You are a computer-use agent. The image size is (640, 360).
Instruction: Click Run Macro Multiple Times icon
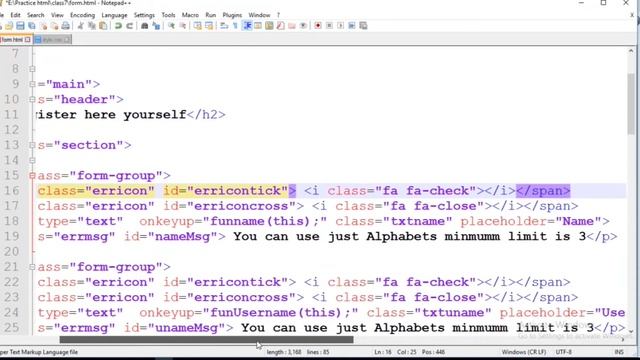click(352, 26)
